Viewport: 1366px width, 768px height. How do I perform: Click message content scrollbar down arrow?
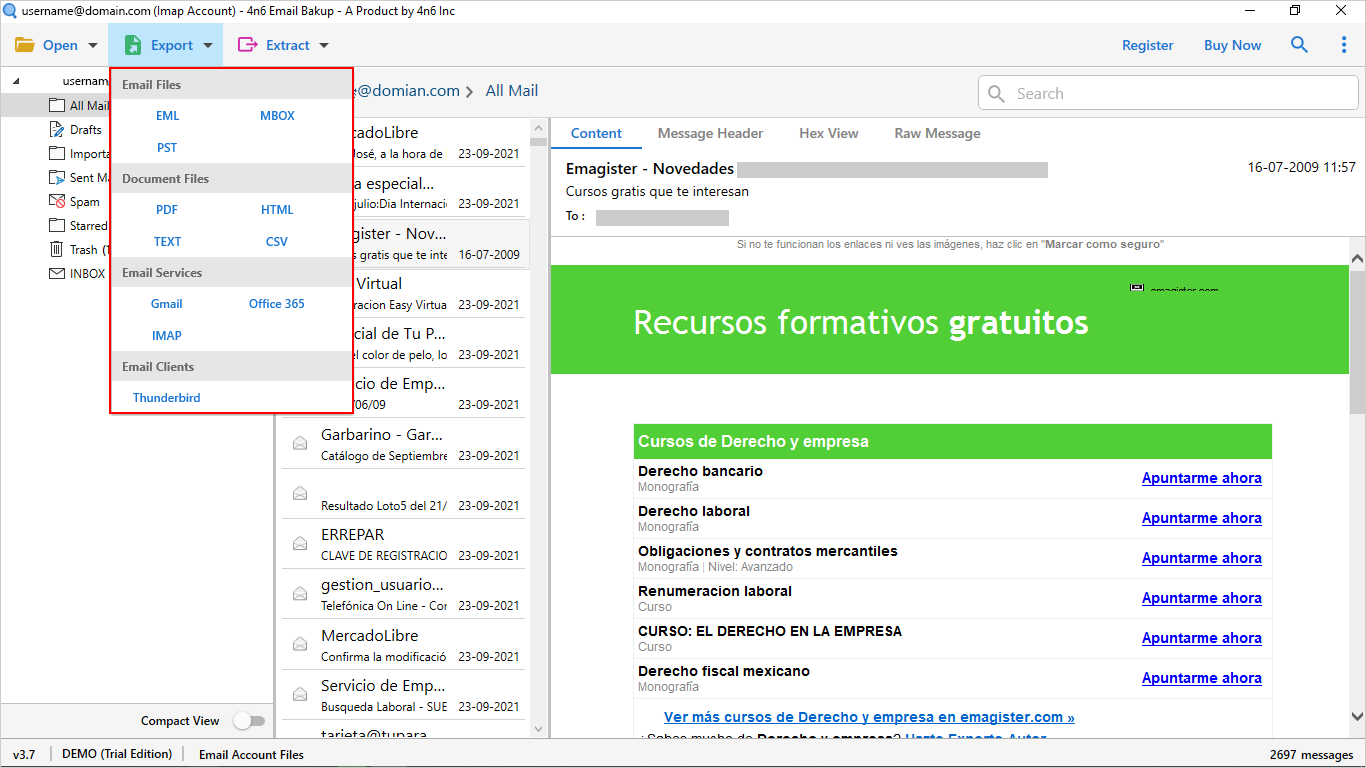[1357, 716]
